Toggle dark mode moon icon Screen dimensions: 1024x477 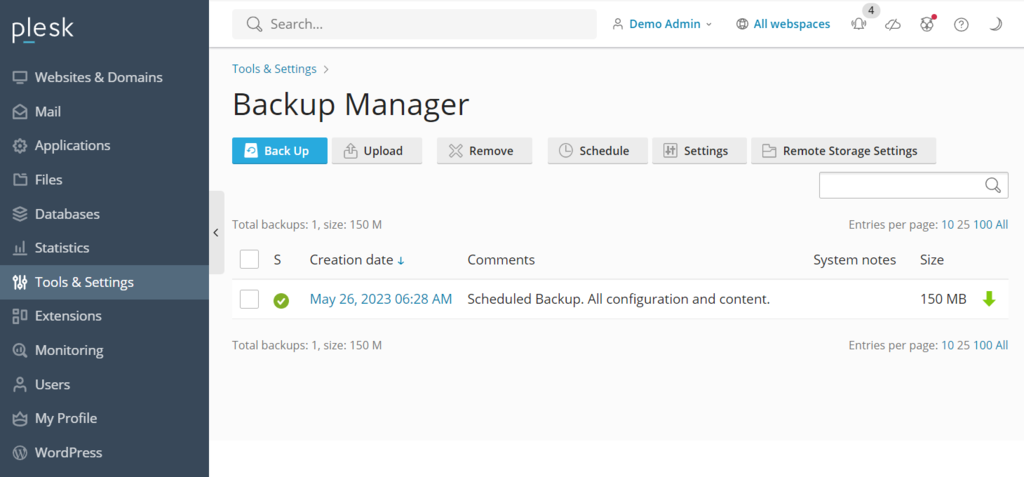point(995,25)
